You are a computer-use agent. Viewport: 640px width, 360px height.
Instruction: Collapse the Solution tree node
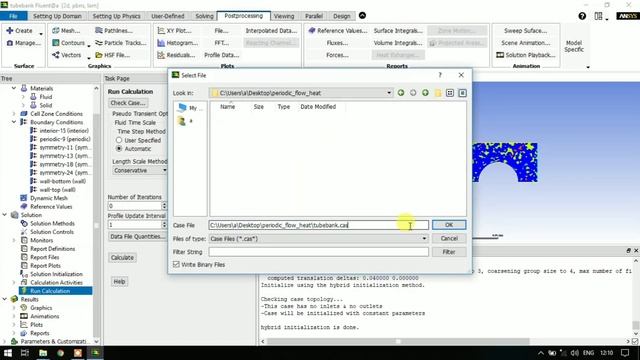point(5,215)
